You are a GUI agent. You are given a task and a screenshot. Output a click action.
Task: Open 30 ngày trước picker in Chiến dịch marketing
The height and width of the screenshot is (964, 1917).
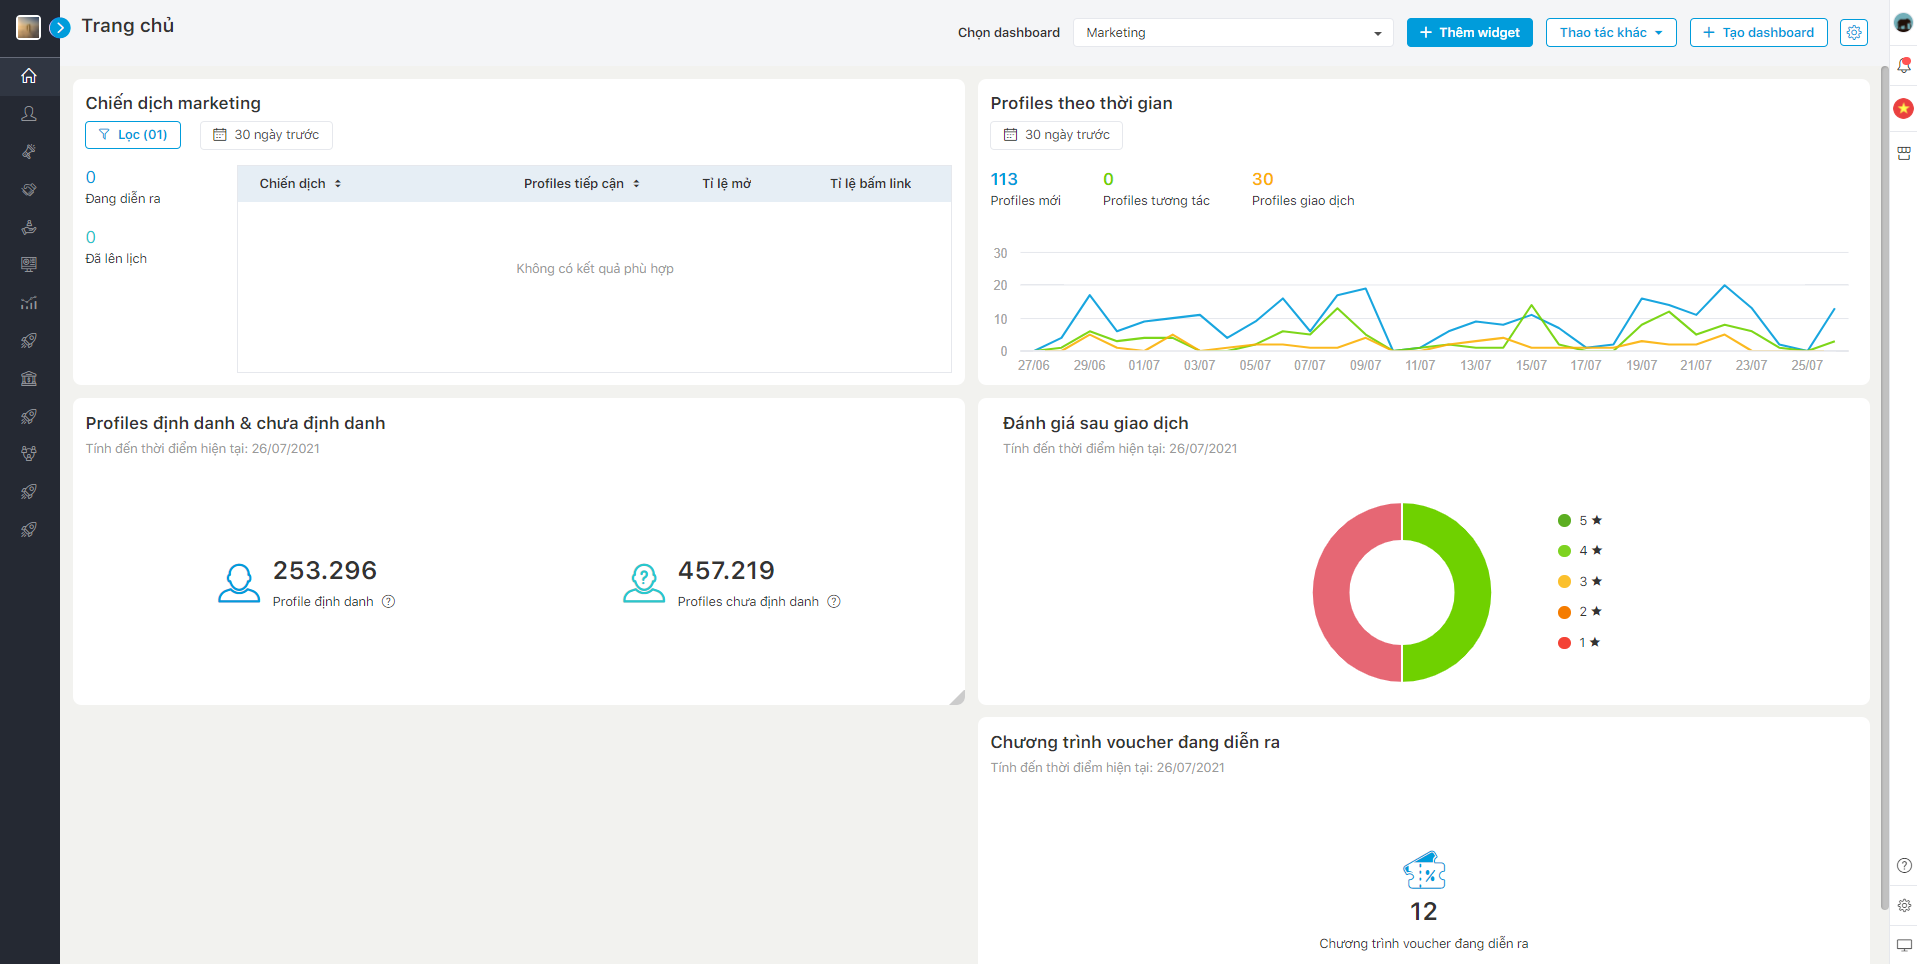click(266, 135)
